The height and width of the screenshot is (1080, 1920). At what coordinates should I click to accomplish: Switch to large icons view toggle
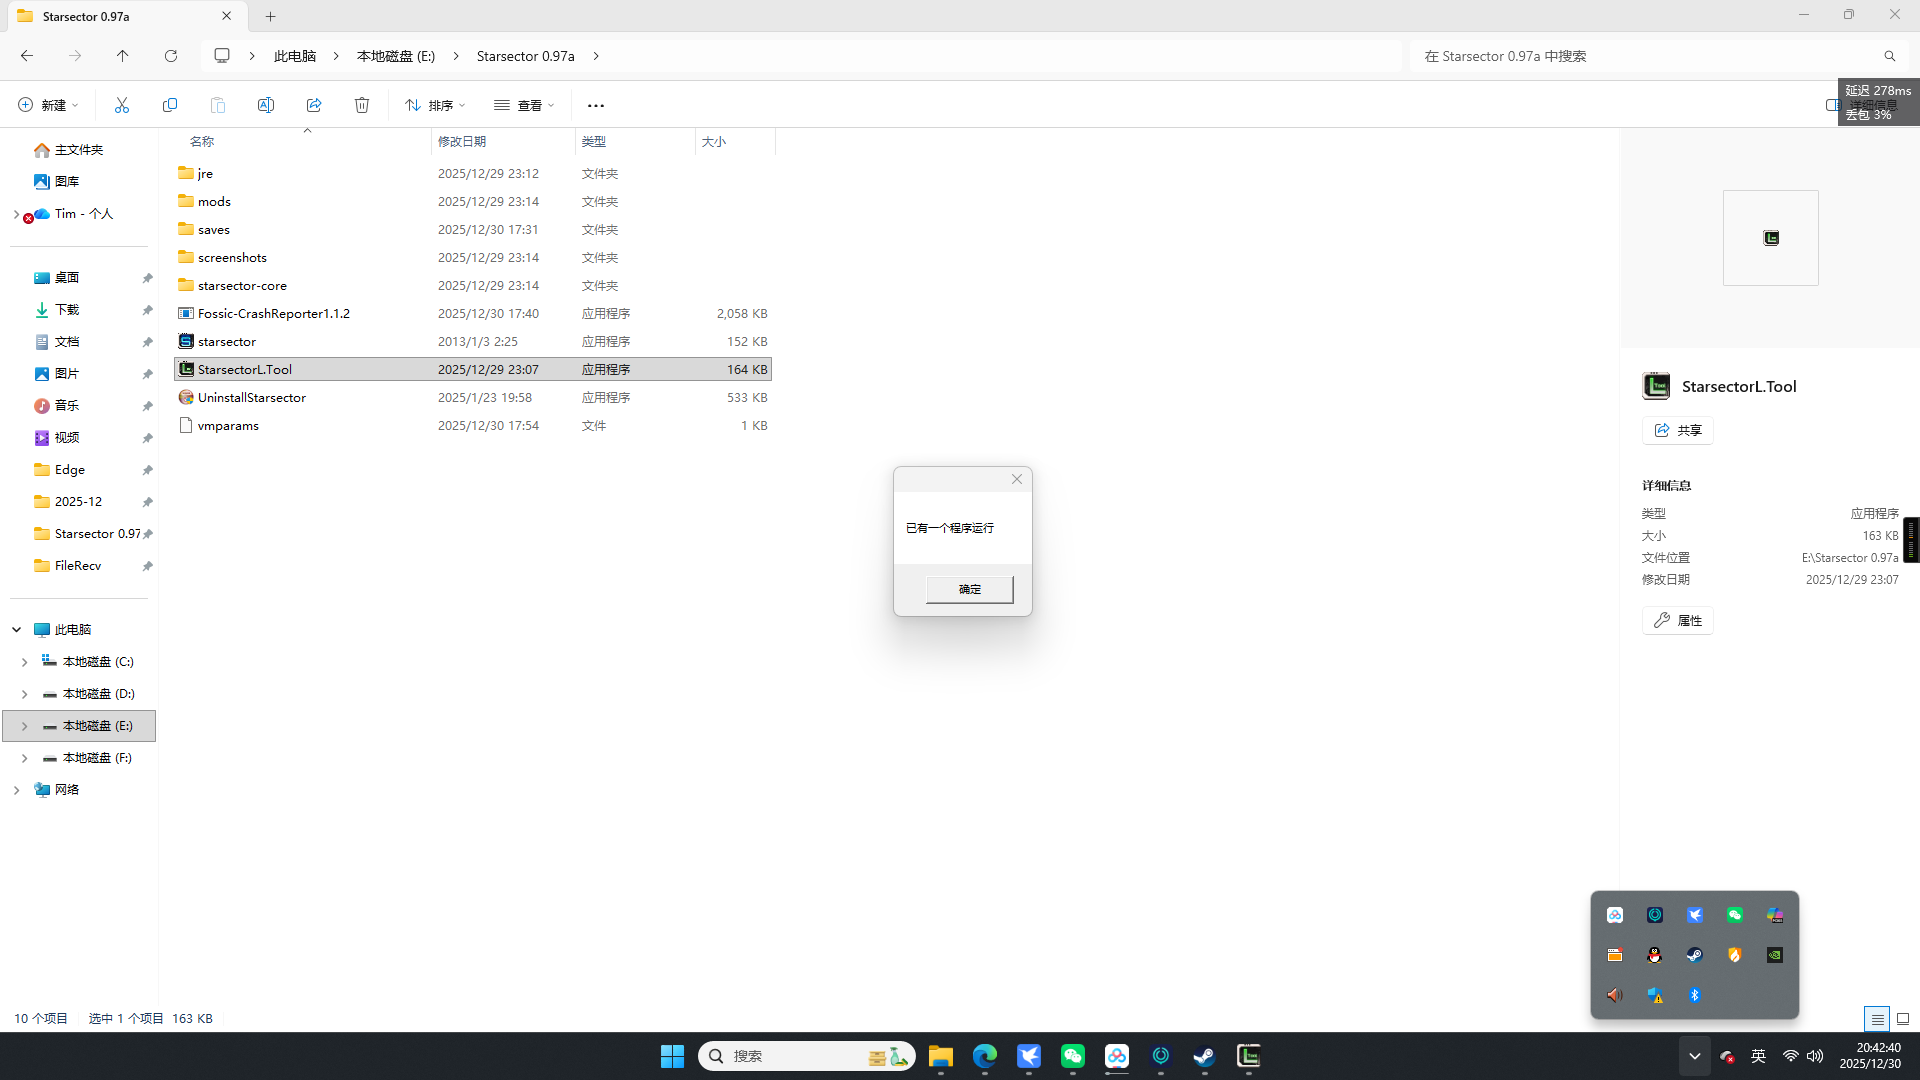click(x=1903, y=1019)
